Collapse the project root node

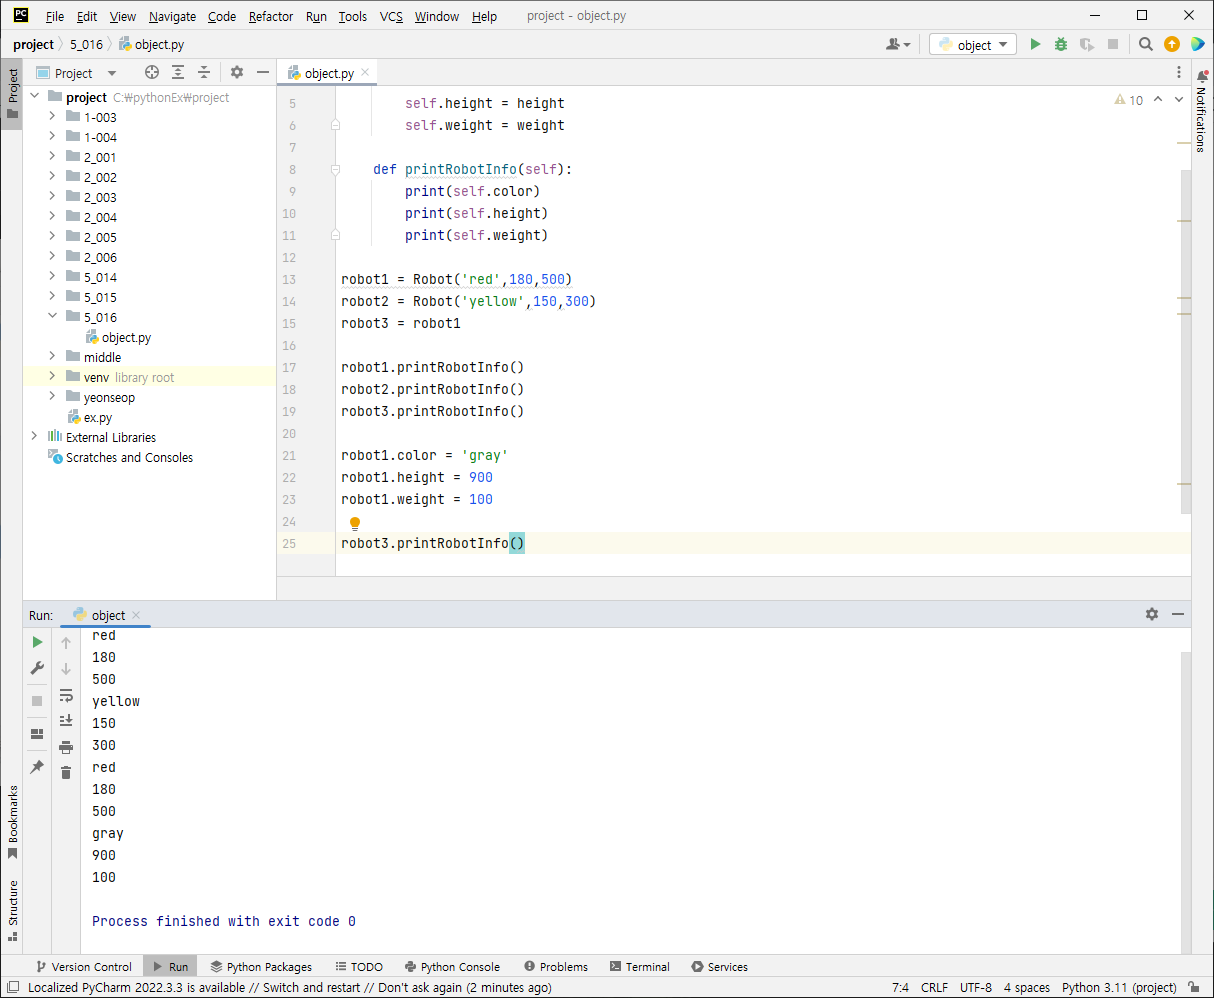34,97
